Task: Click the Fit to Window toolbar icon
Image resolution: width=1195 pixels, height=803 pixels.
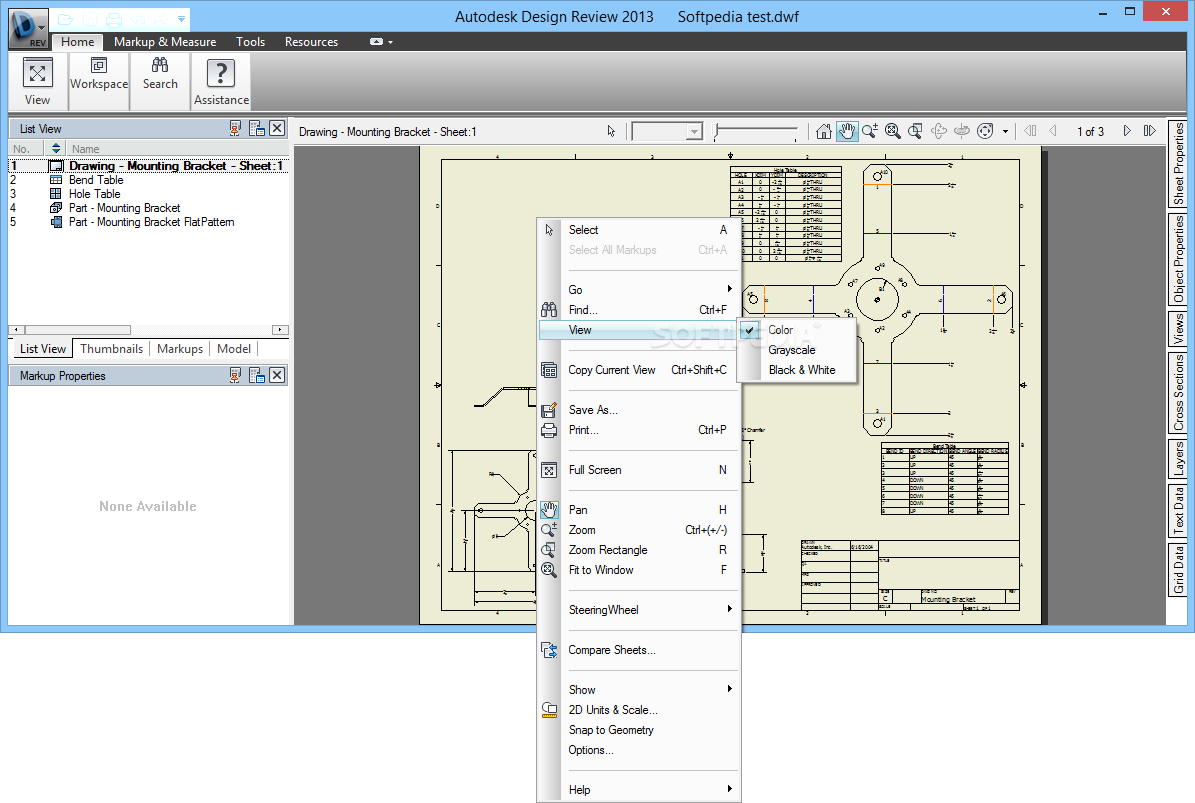Action: pos(892,131)
